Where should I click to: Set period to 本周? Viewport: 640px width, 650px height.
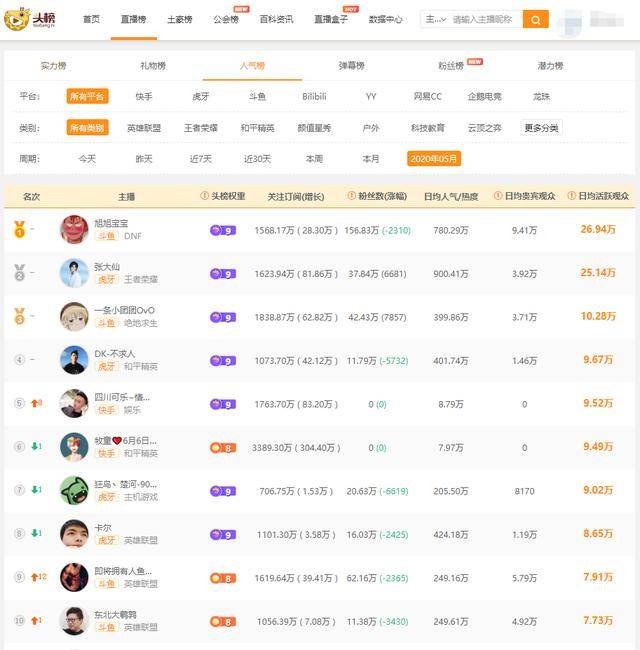(x=314, y=159)
